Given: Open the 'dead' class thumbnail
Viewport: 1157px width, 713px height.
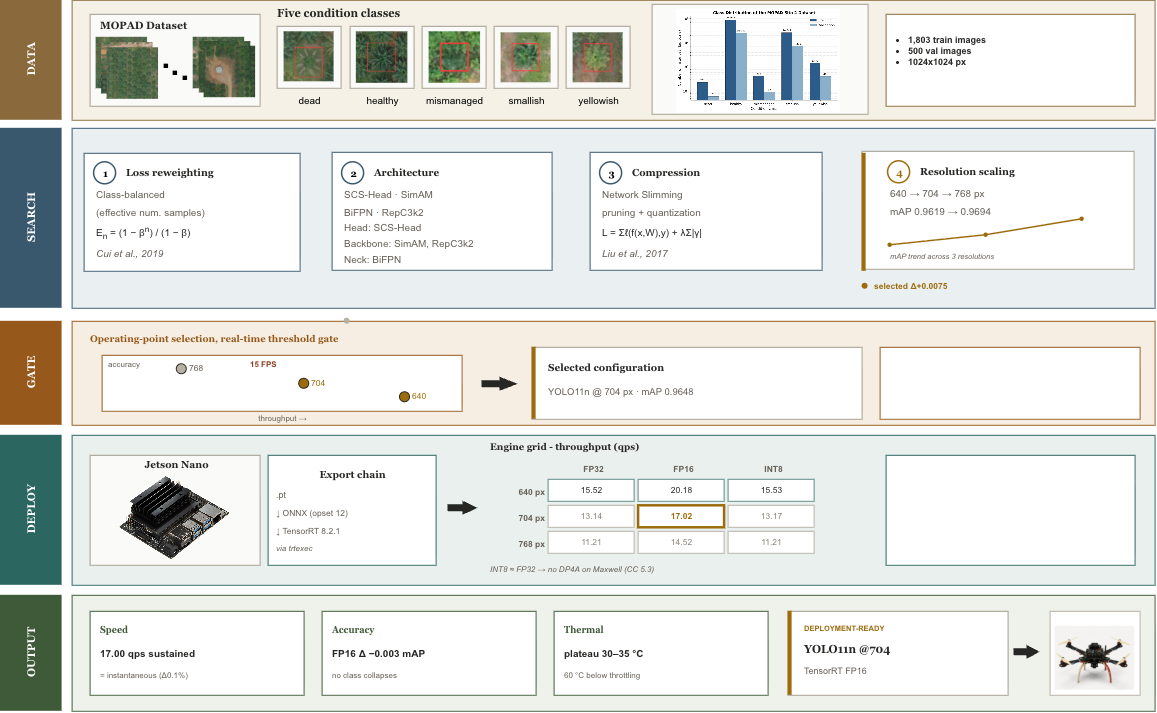Looking at the screenshot, I should (309, 58).
